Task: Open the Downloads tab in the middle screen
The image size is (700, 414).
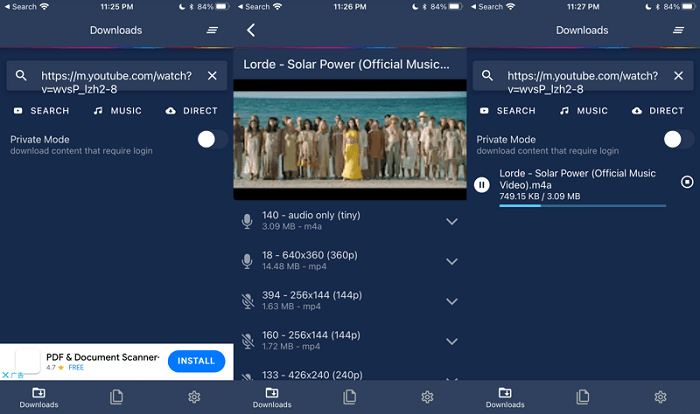Action: (x=272, y=397)
